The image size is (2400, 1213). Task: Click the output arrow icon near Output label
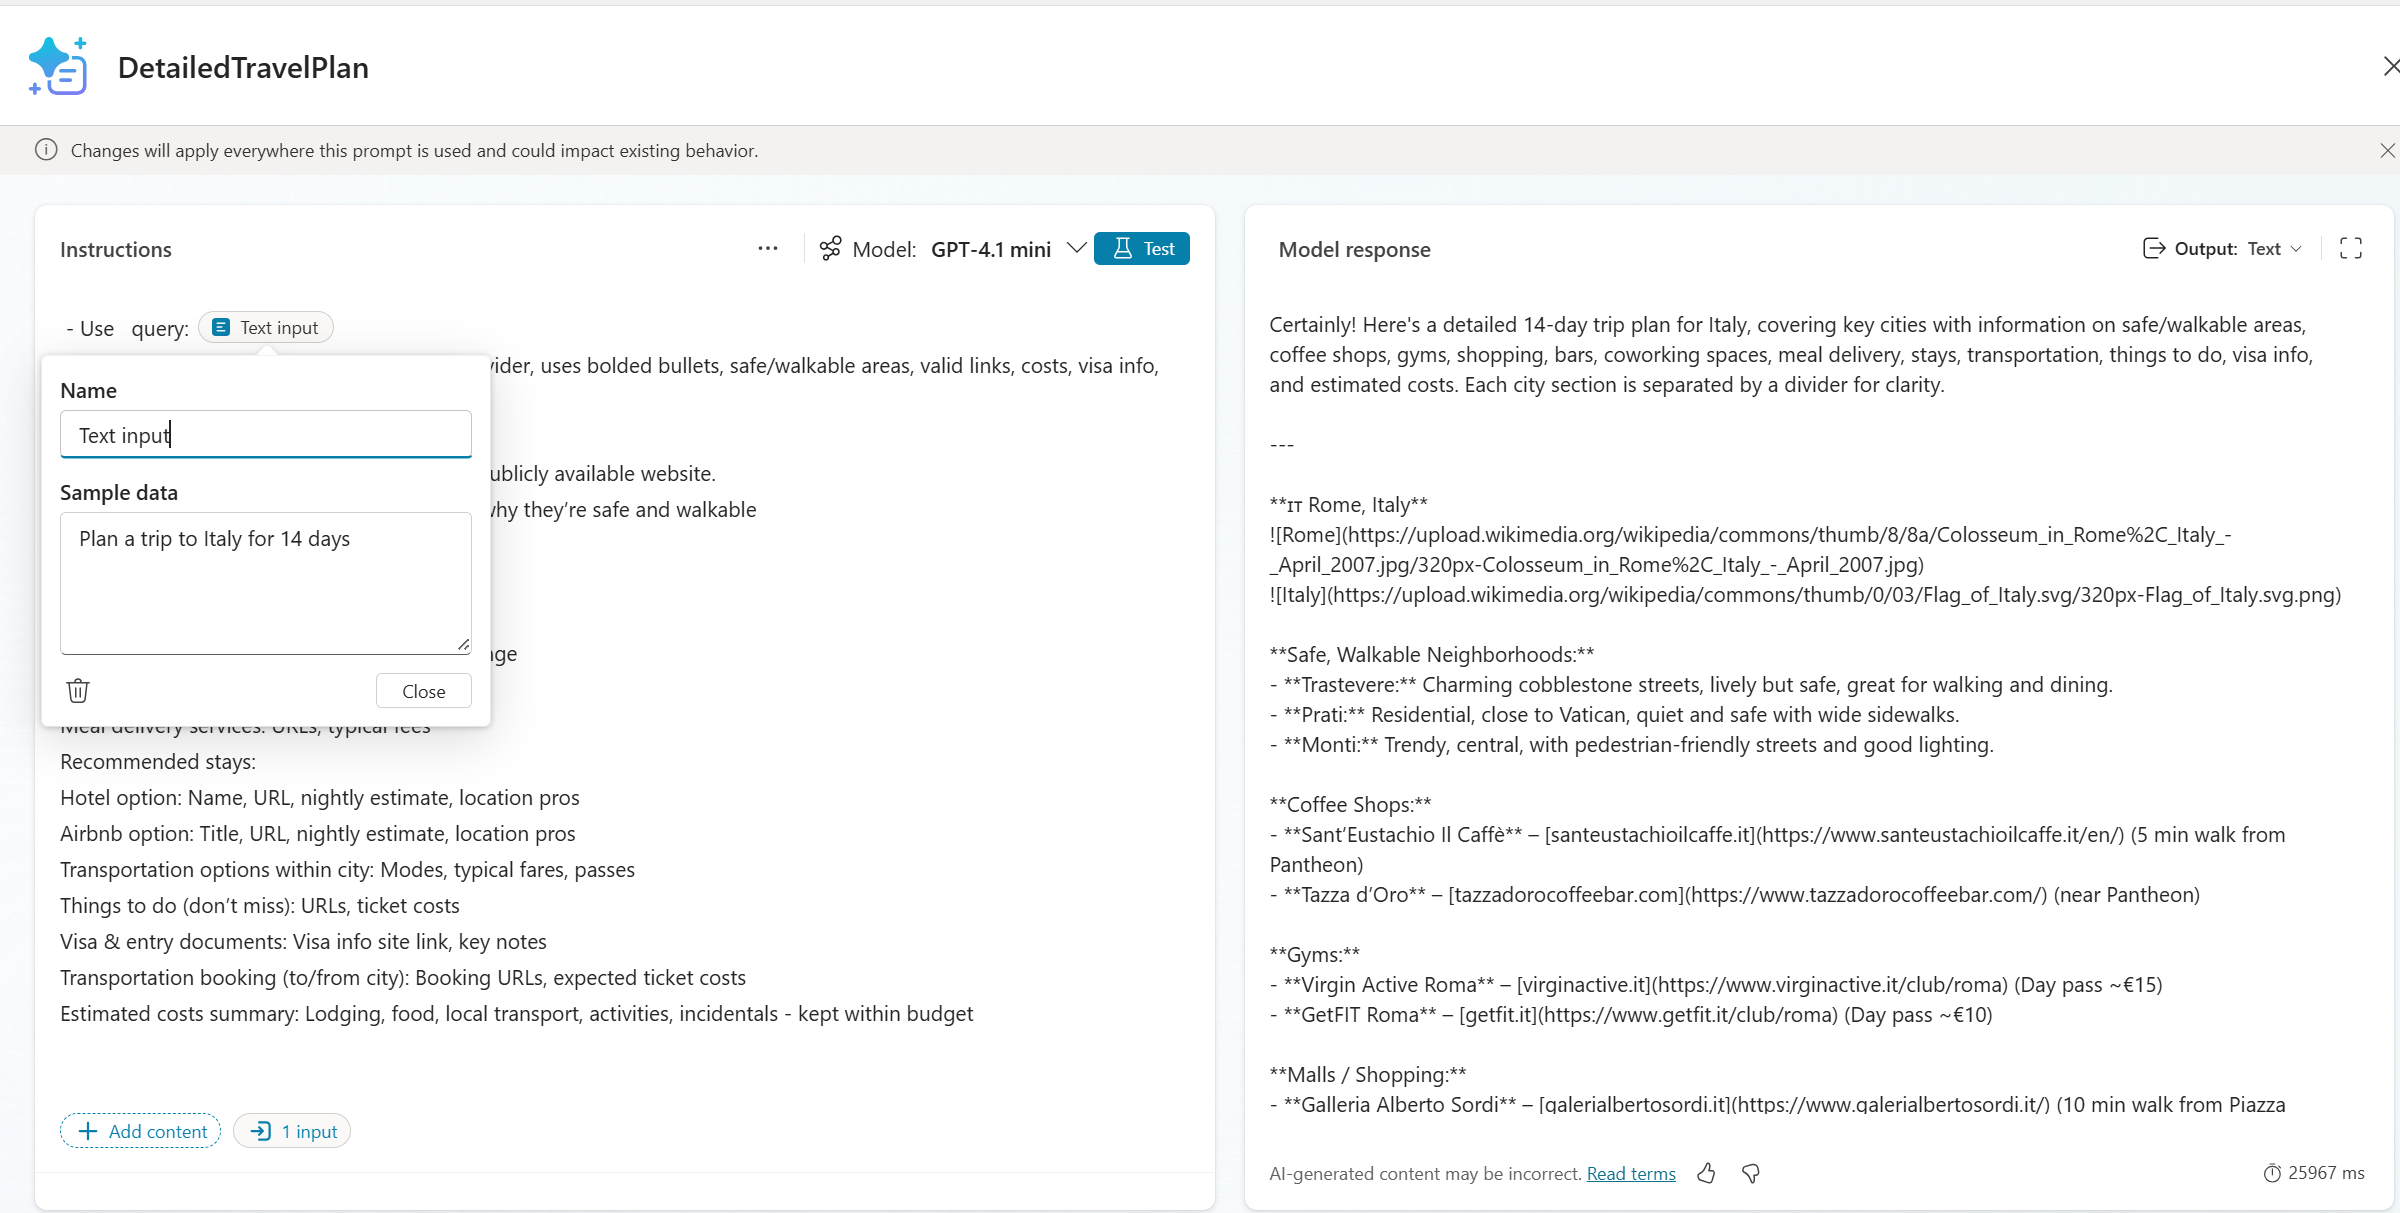point(2152,248)
